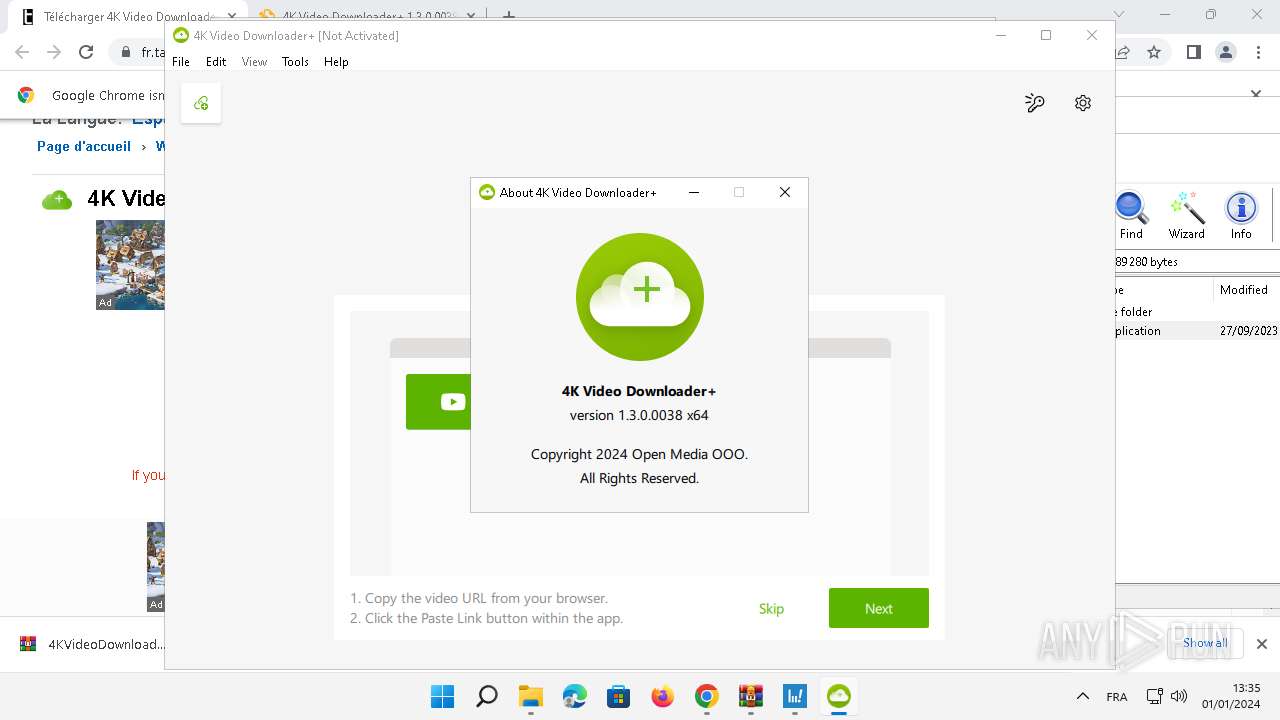Launch the Wizard in WinRAR
The image size is (1280, 720).
1187,215
